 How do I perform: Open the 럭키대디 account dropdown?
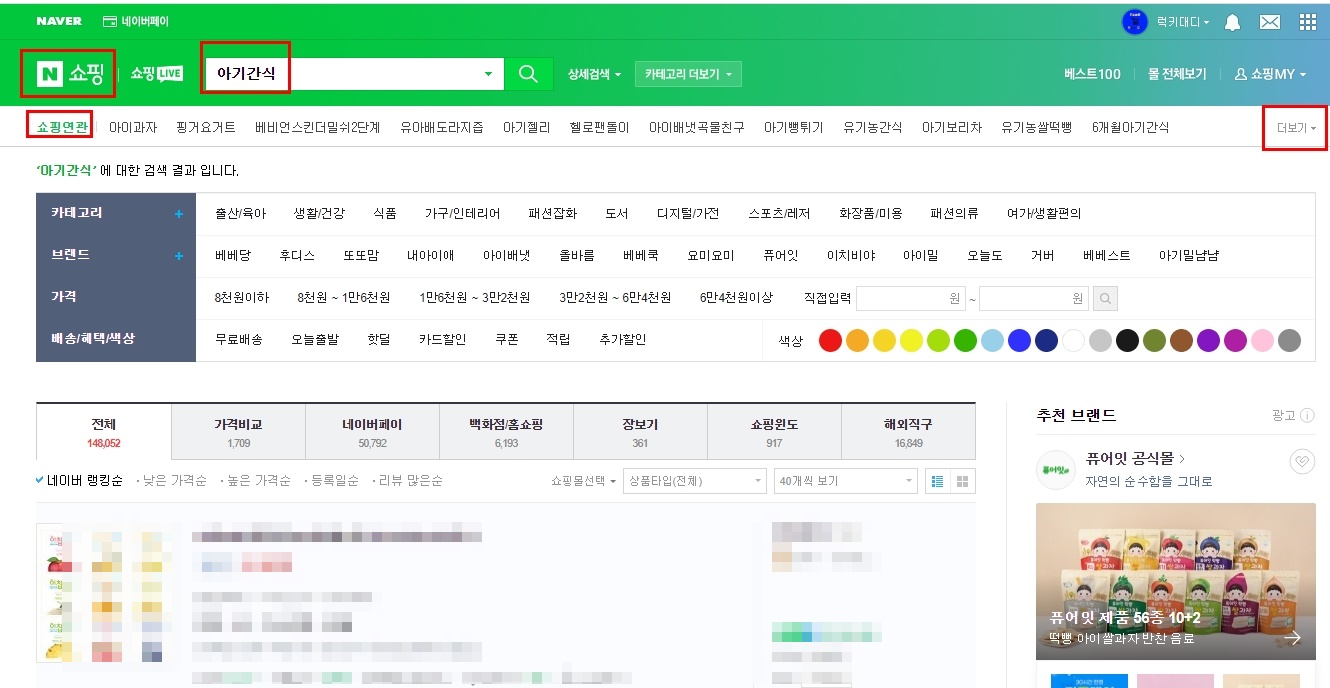coord(1183,21)
